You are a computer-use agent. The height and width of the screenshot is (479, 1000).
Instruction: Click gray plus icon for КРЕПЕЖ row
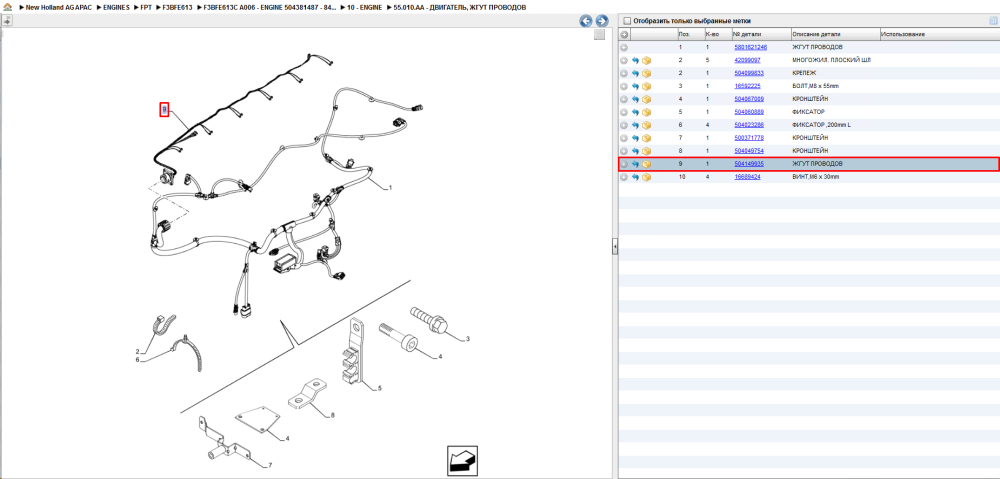(624, 73)
